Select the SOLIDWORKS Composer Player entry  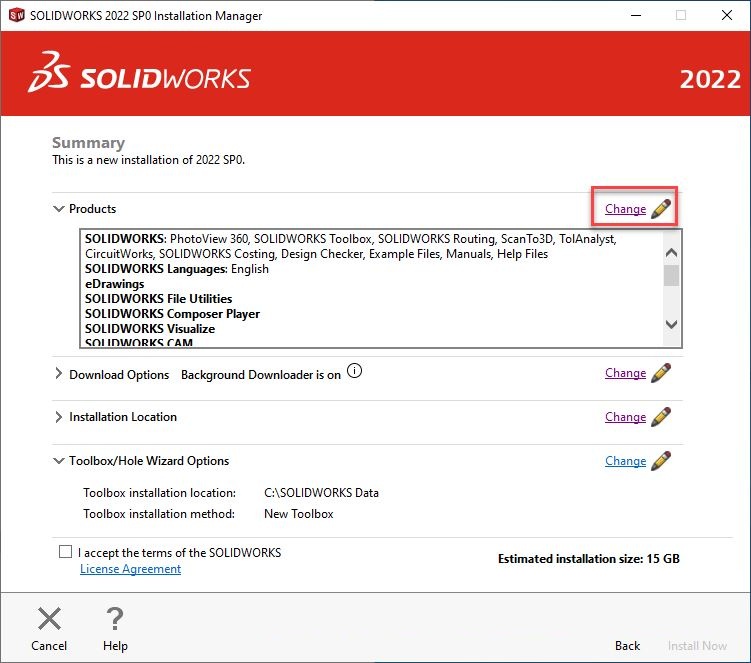172,314
